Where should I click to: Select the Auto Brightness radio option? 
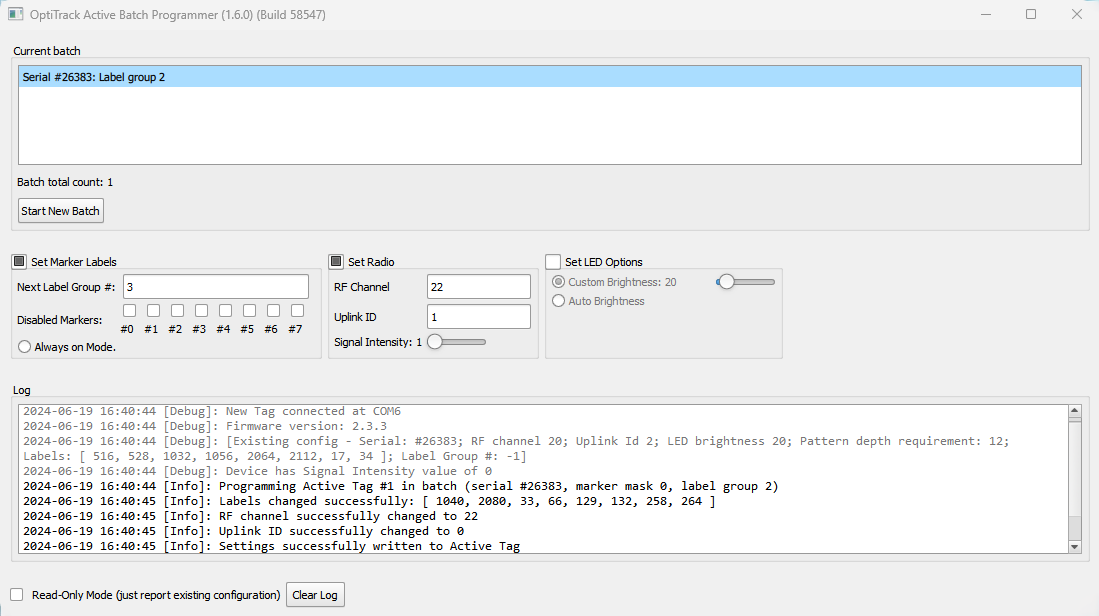(559, 301)
